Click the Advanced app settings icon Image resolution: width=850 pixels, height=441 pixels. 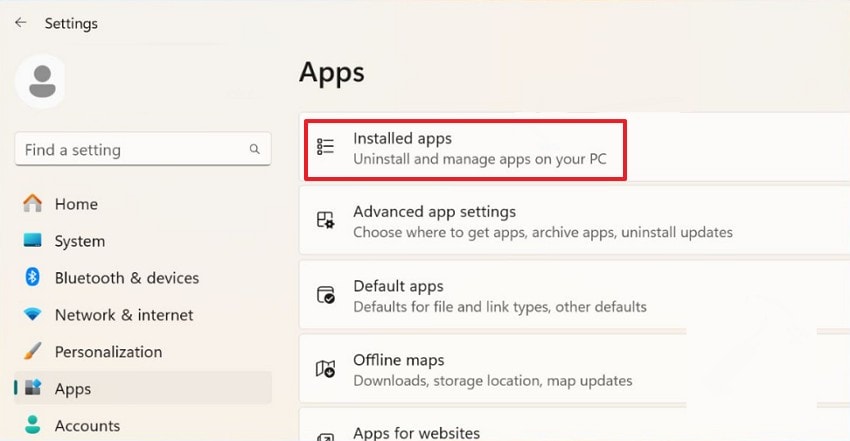325,220
